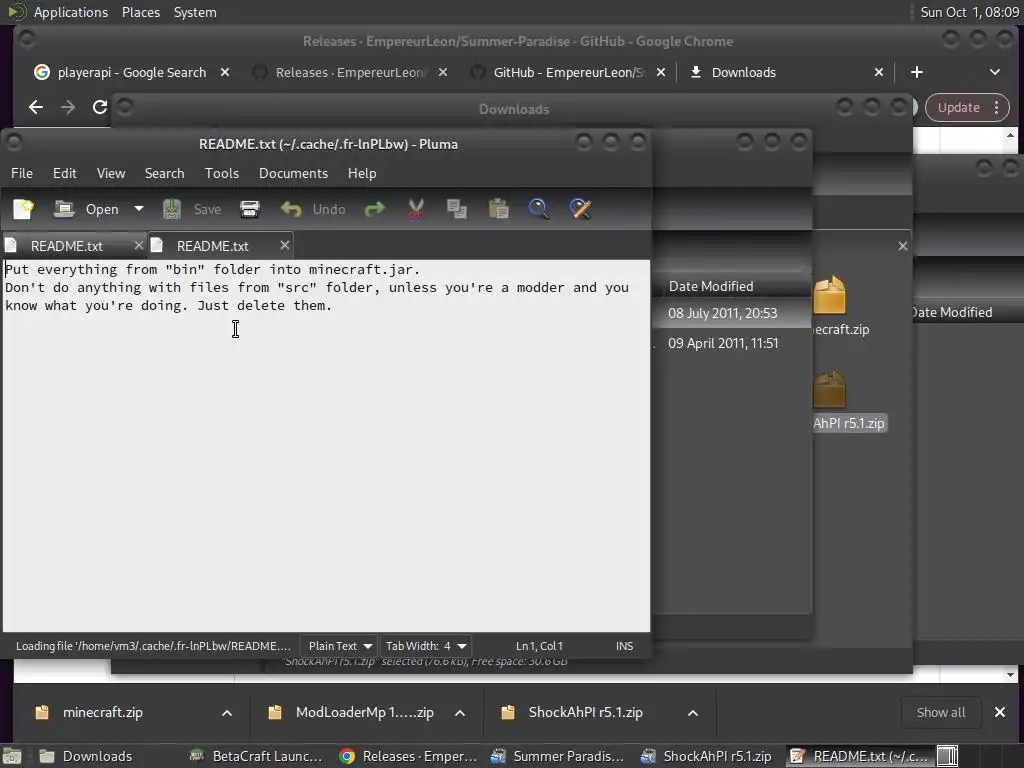Close the first README.txt tab
1024x768 pixels.
click(x=138, y=246)
